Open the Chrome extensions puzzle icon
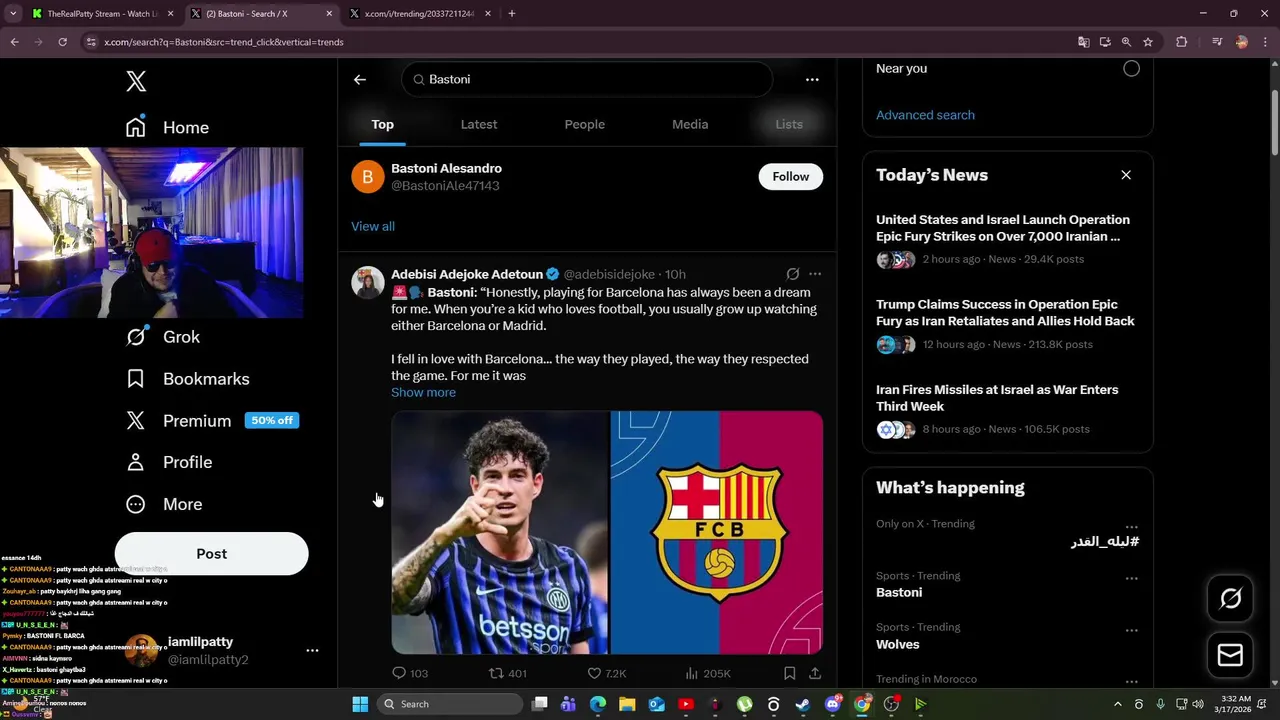The height and width of the screenshot is (720, 1280). (x=1182, y=42)
